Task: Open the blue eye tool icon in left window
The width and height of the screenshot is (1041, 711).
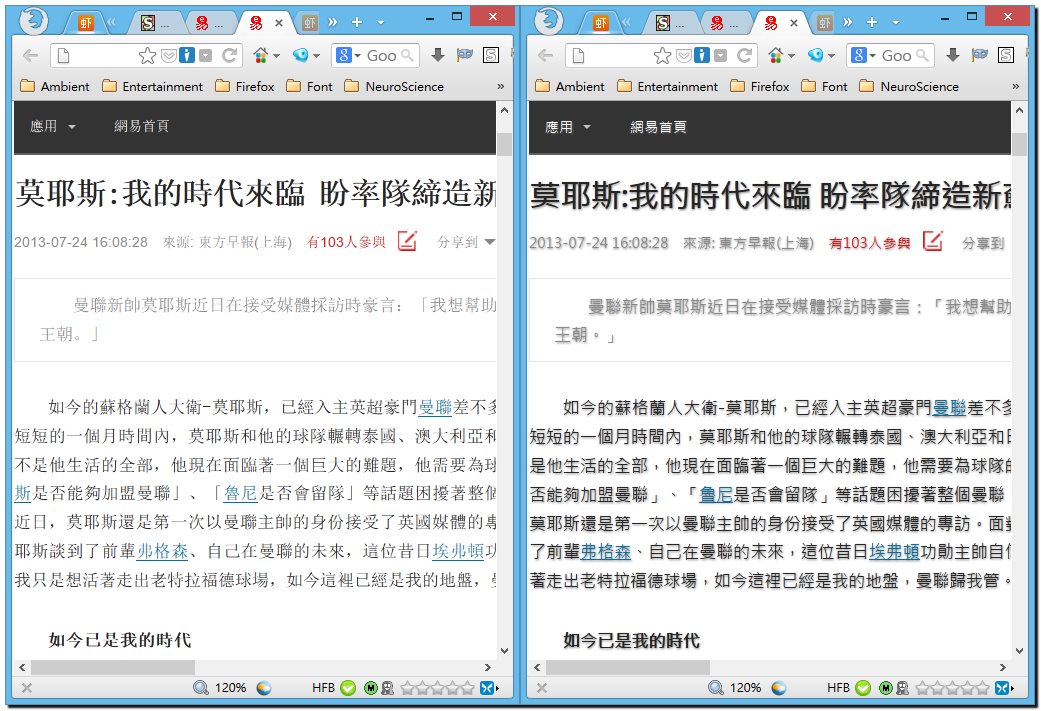Action: point(301,56)
